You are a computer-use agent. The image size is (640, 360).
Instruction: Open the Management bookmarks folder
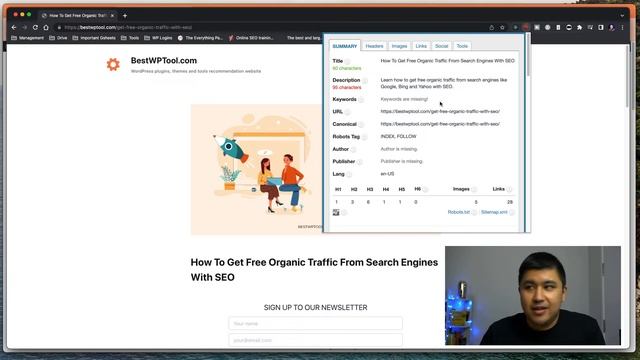(x=27, y=38)
